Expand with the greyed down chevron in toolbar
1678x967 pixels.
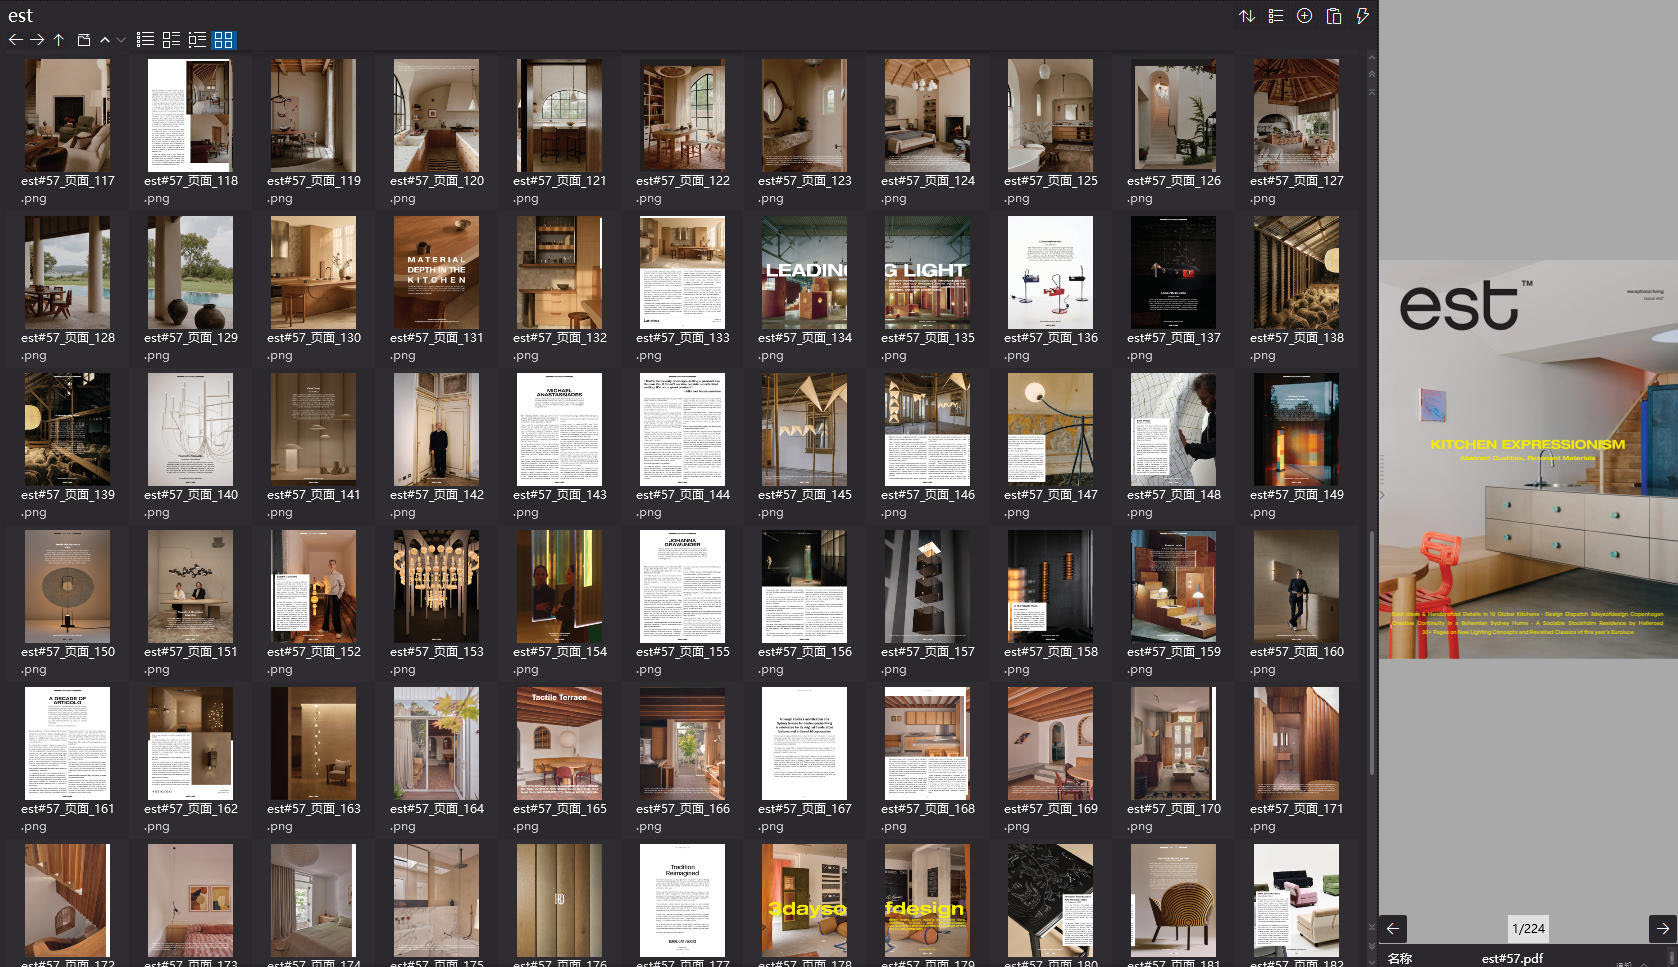pyautogui.click(x=121, y=40)
